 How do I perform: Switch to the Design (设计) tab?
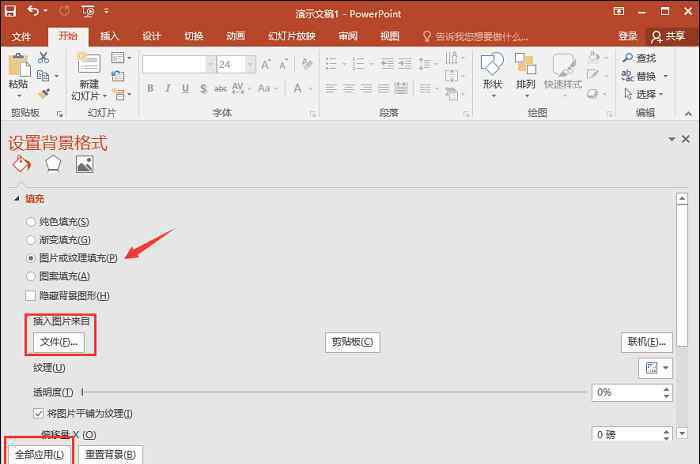point(152,36)
